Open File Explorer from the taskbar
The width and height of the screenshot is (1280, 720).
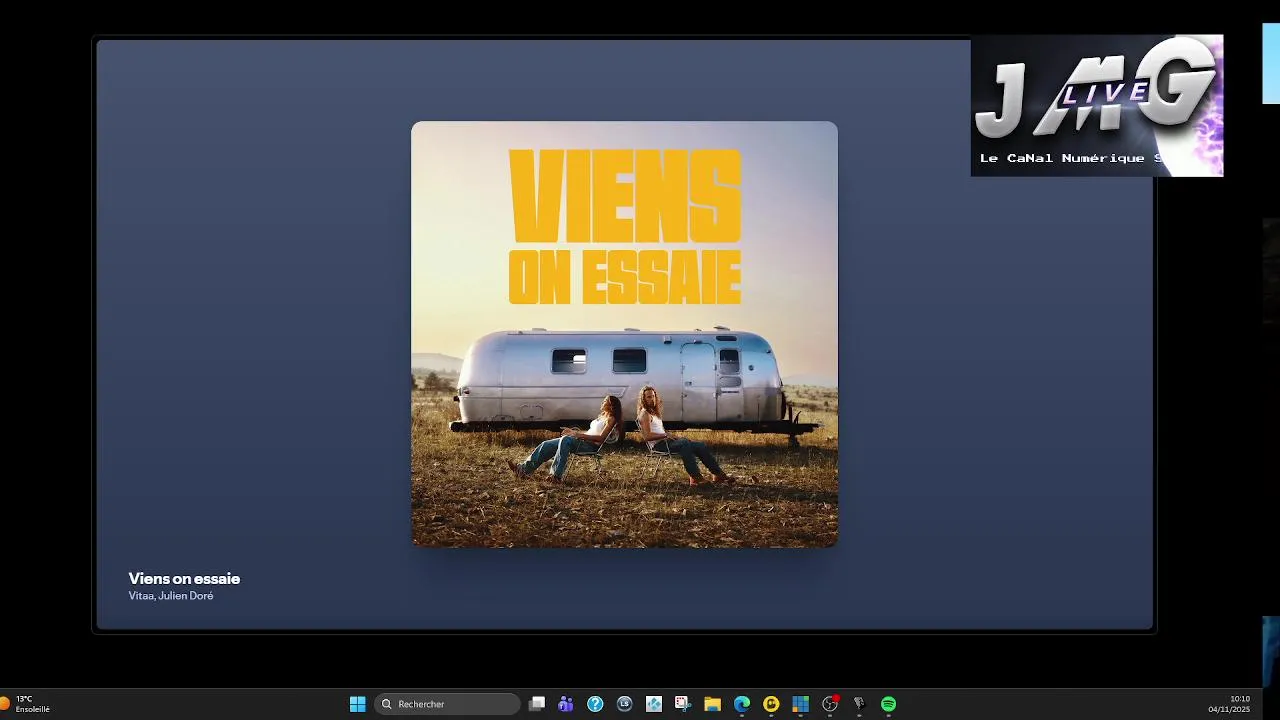point(712,704)
